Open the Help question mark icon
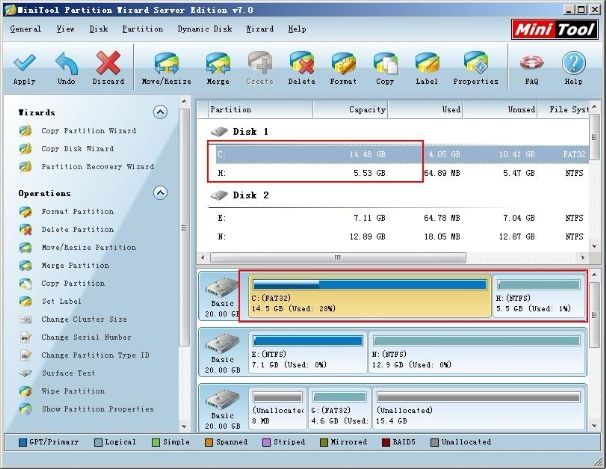The width and height of the screenshot is (606, 469). 574,63
